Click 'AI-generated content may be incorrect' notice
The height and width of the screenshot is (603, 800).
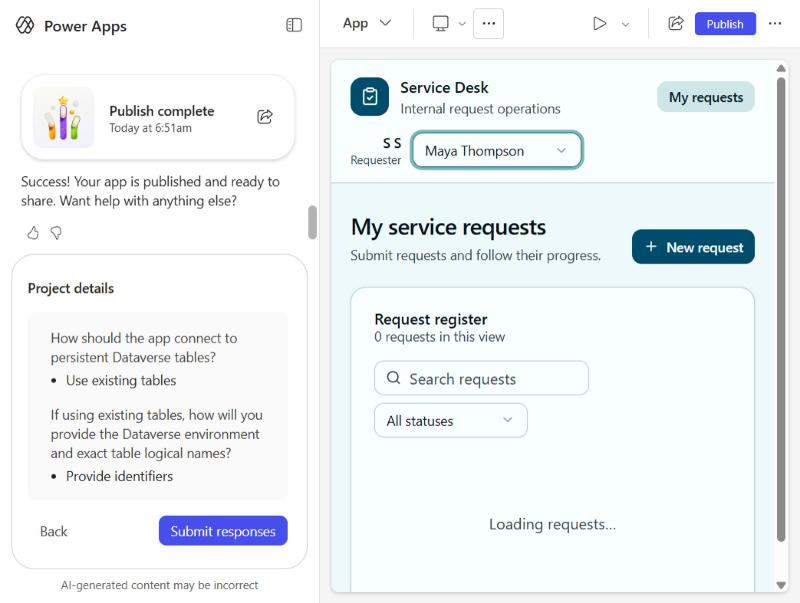tap(159, 585)
